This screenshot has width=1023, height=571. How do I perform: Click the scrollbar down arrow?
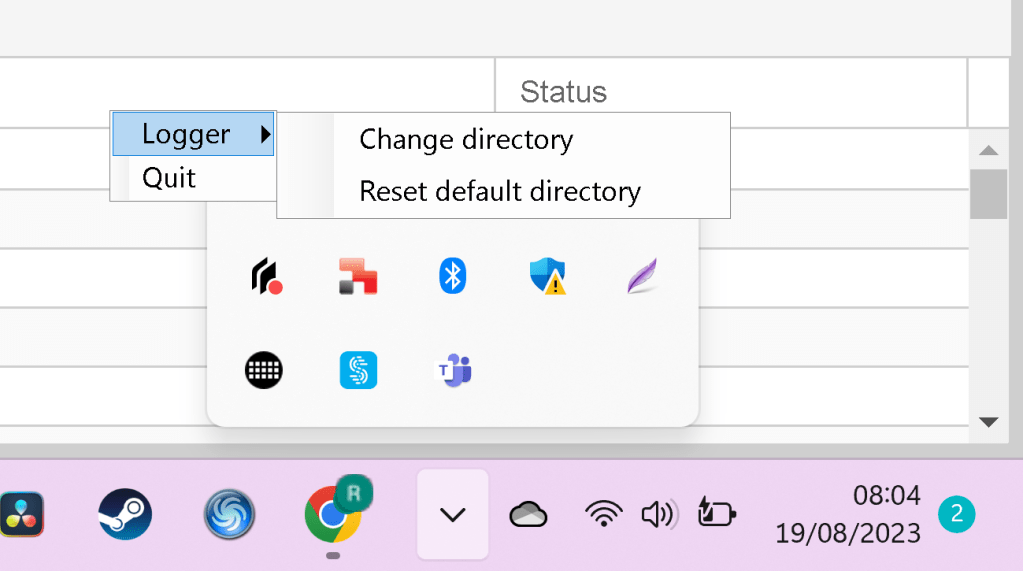(x=988, y=422)
